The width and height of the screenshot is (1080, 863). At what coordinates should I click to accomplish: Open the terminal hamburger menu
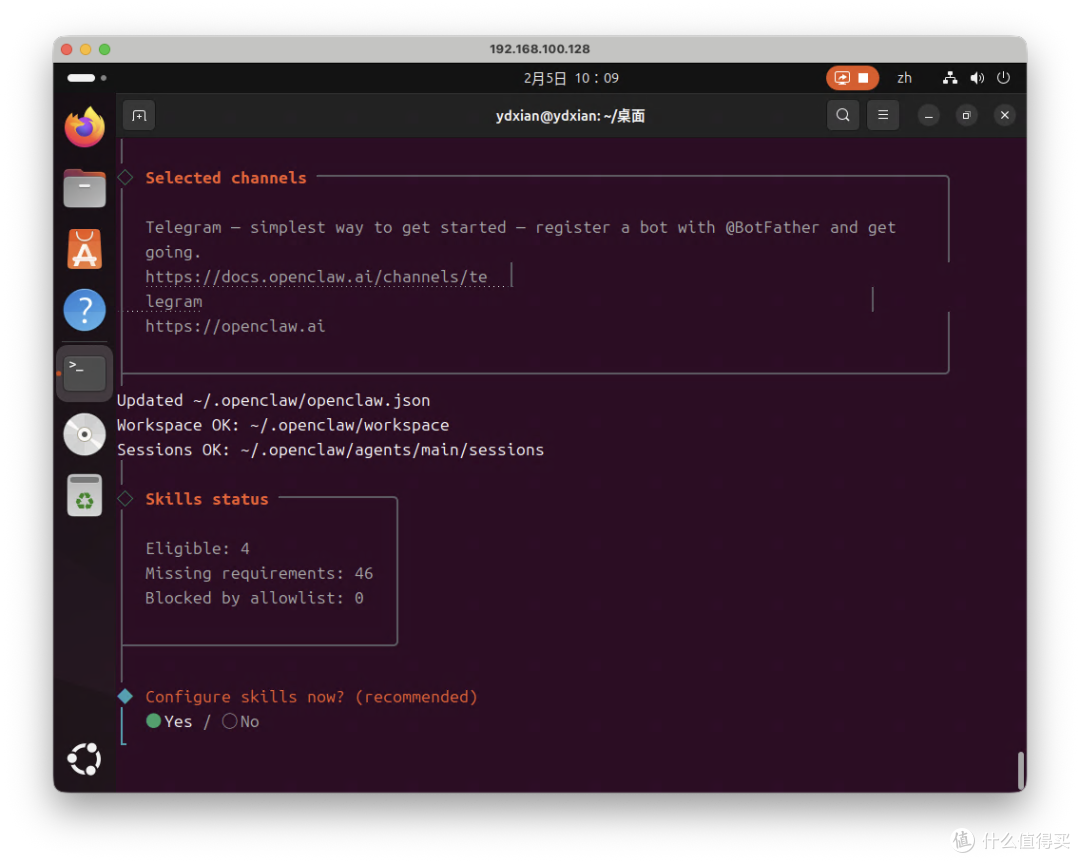point(883,115)
